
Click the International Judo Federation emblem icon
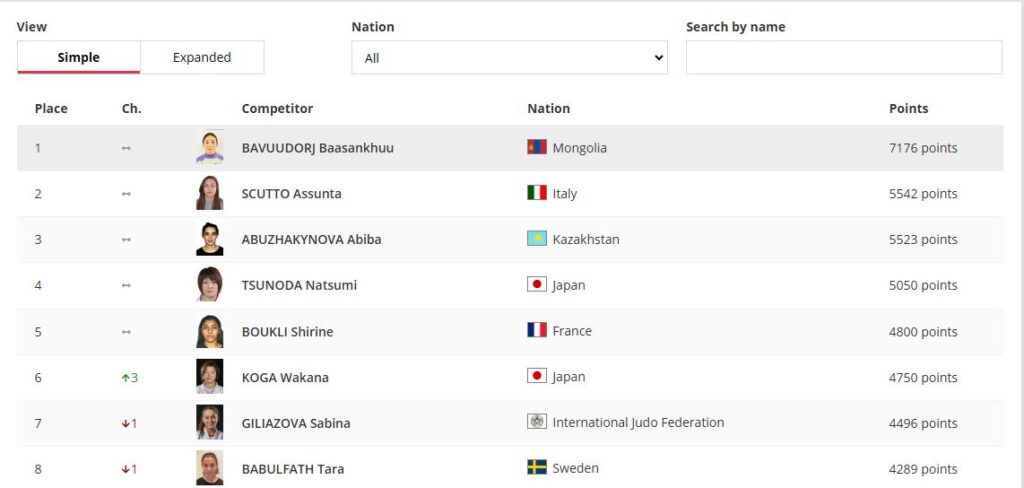(x=537, y=421)
